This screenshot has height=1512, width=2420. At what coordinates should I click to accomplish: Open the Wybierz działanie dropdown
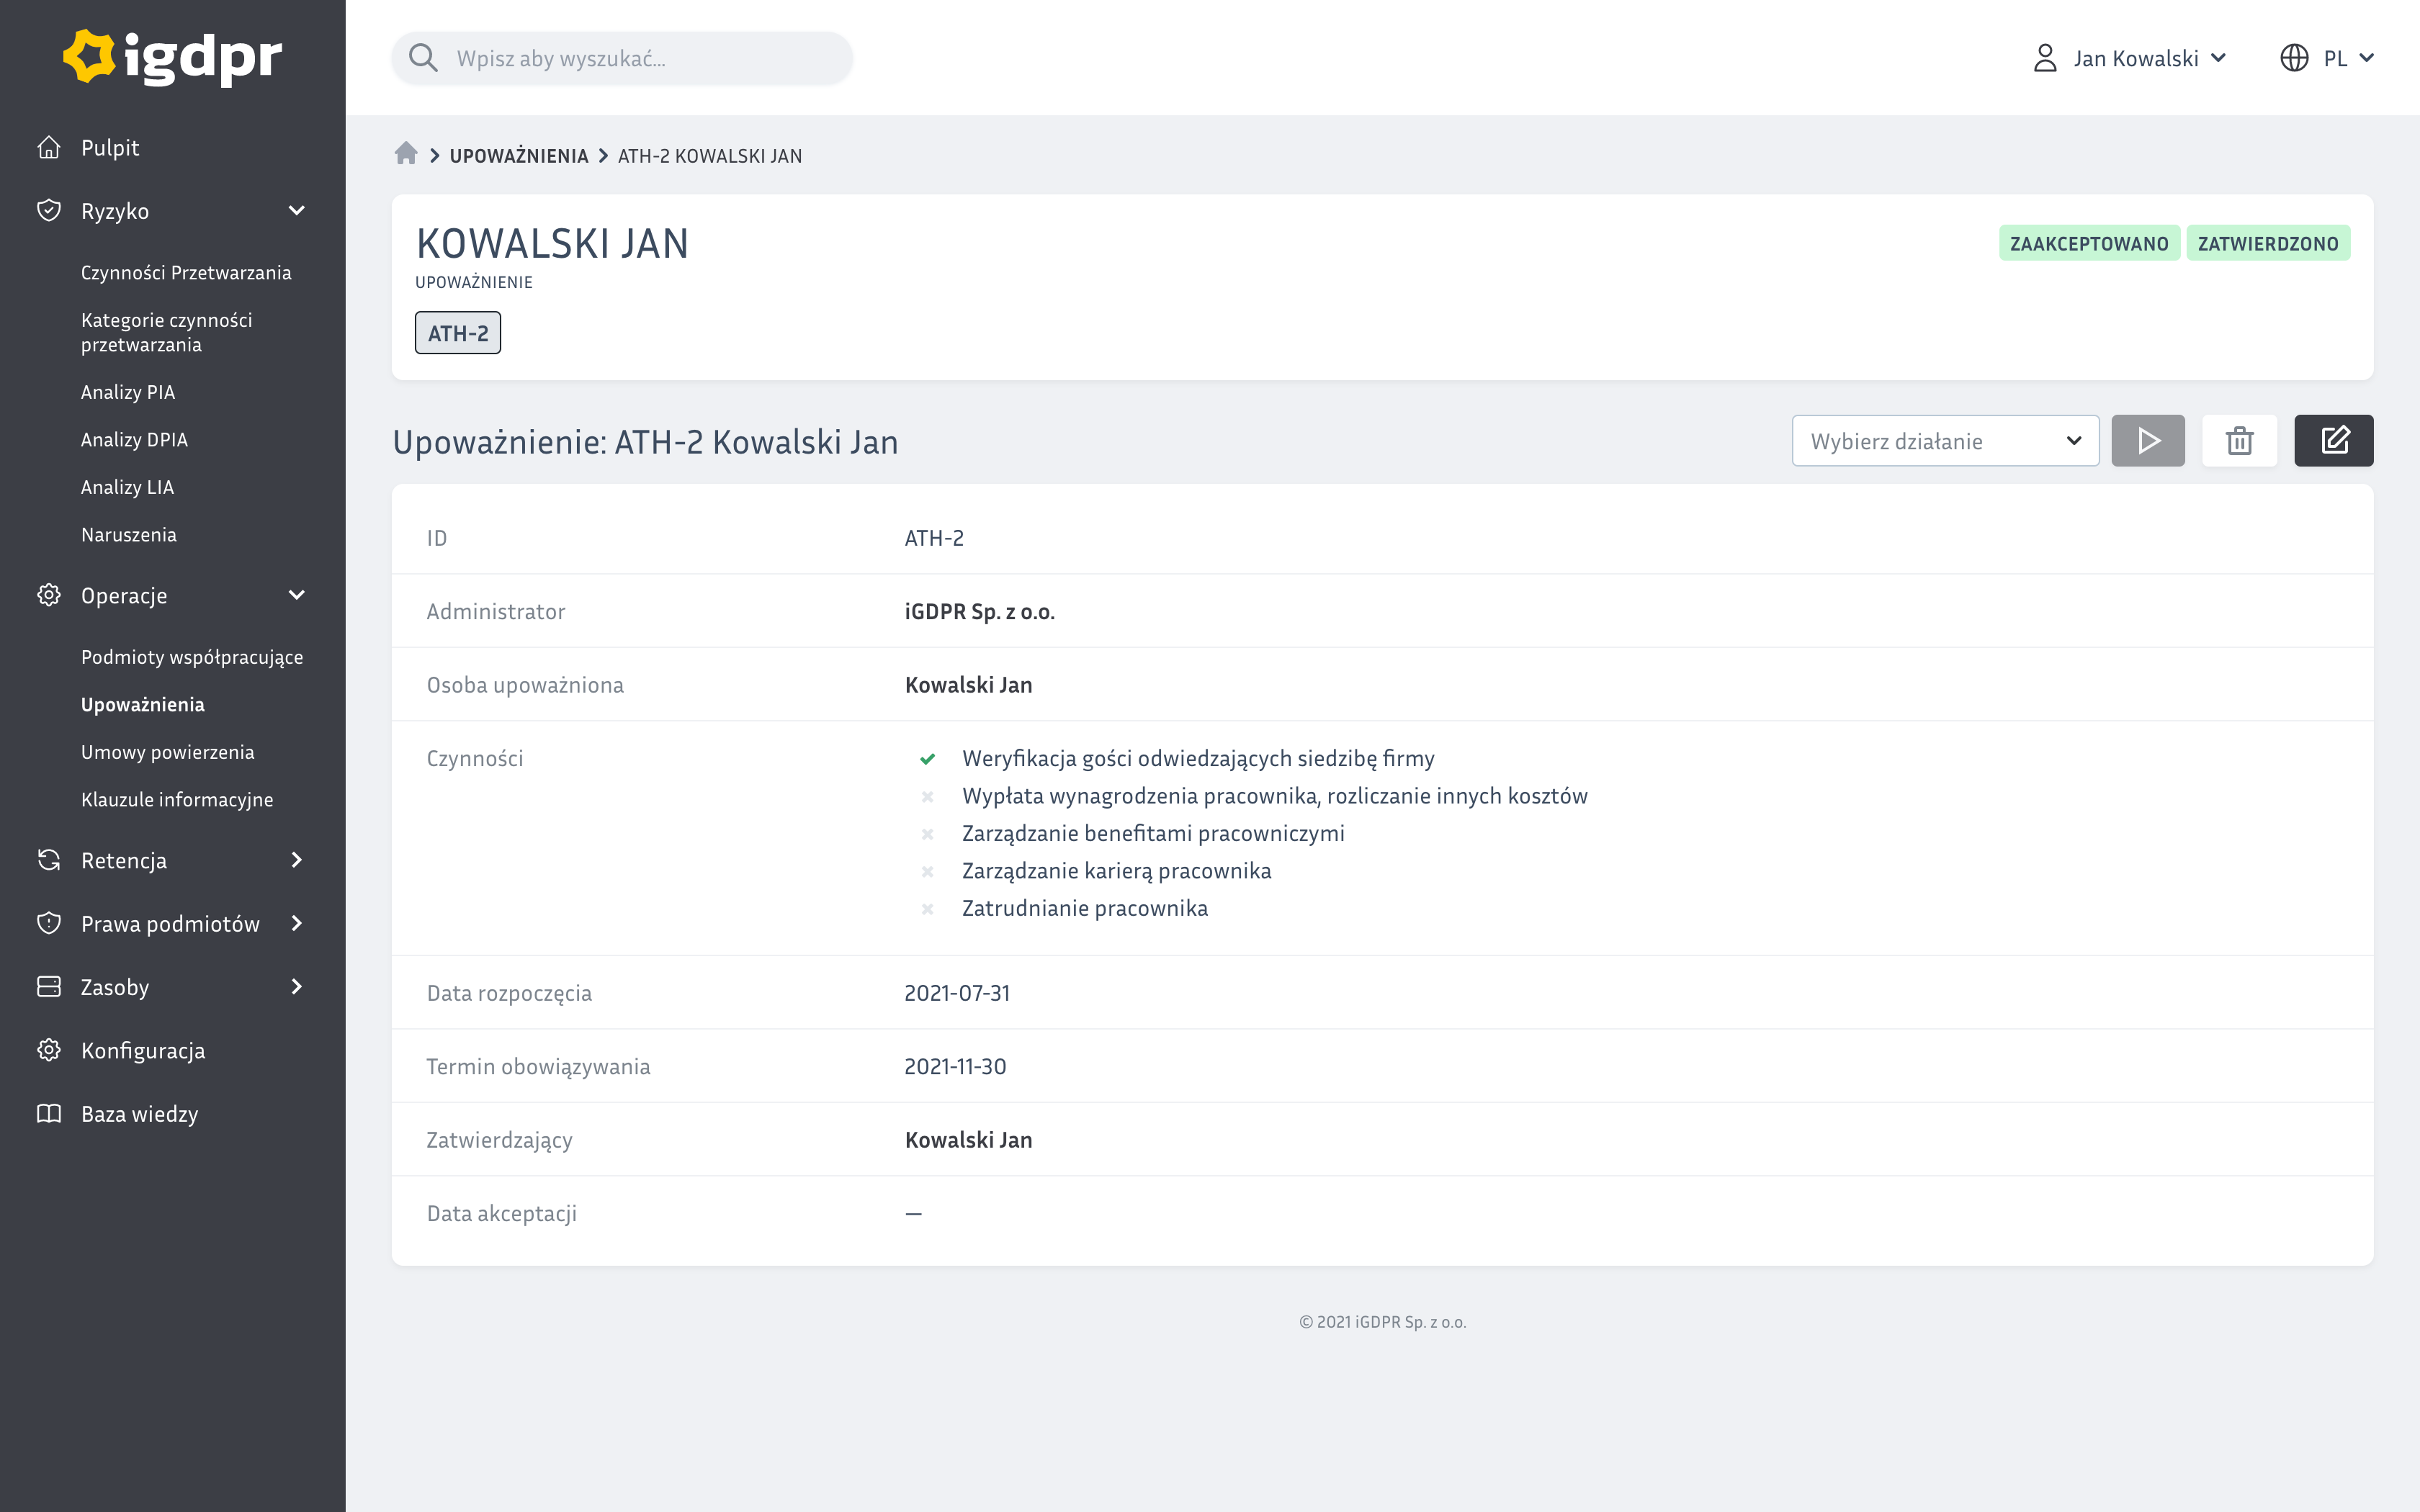1945,441
